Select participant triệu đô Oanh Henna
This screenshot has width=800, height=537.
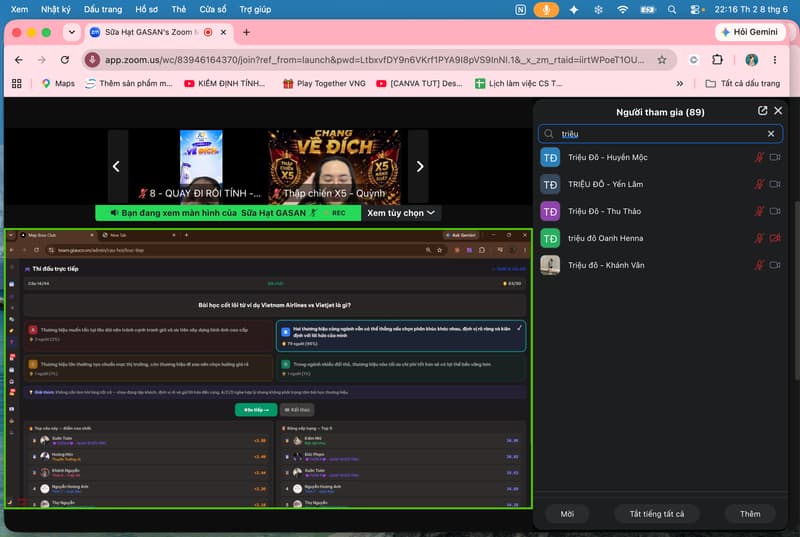coord(660,238)
